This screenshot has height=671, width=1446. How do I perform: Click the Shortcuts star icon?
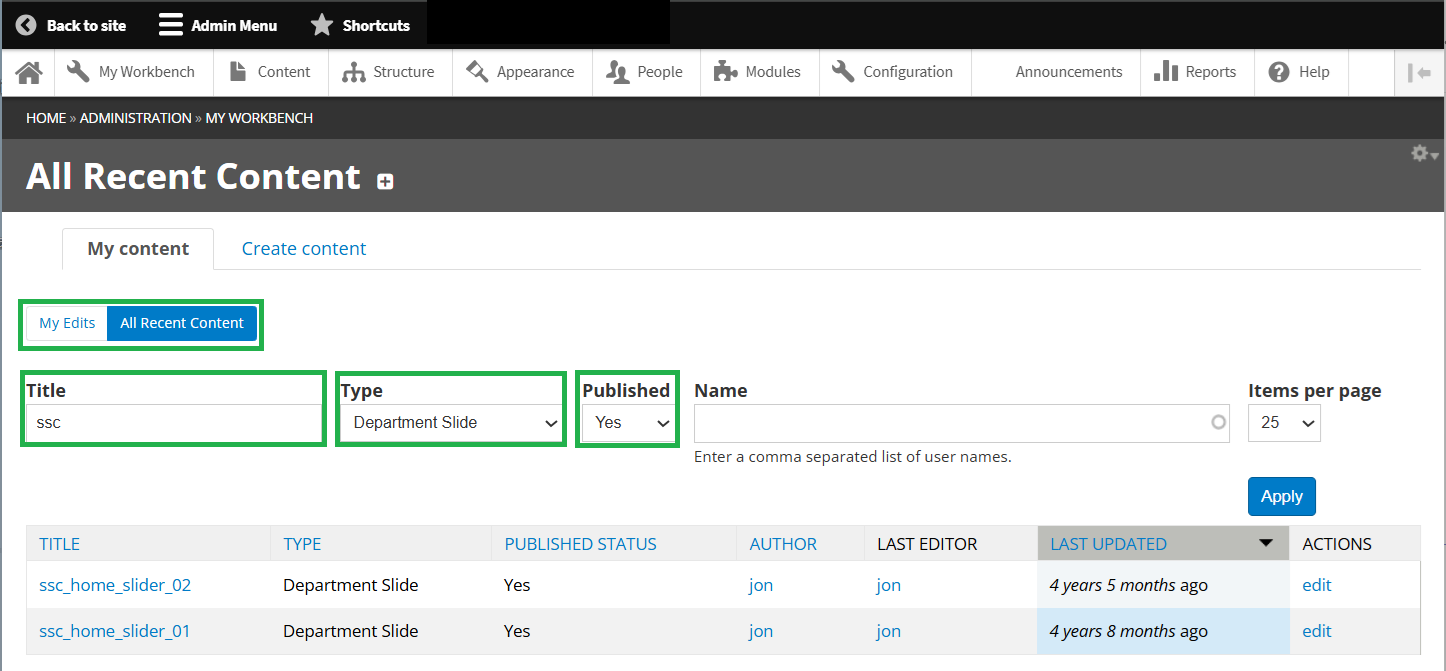[321, 25]
